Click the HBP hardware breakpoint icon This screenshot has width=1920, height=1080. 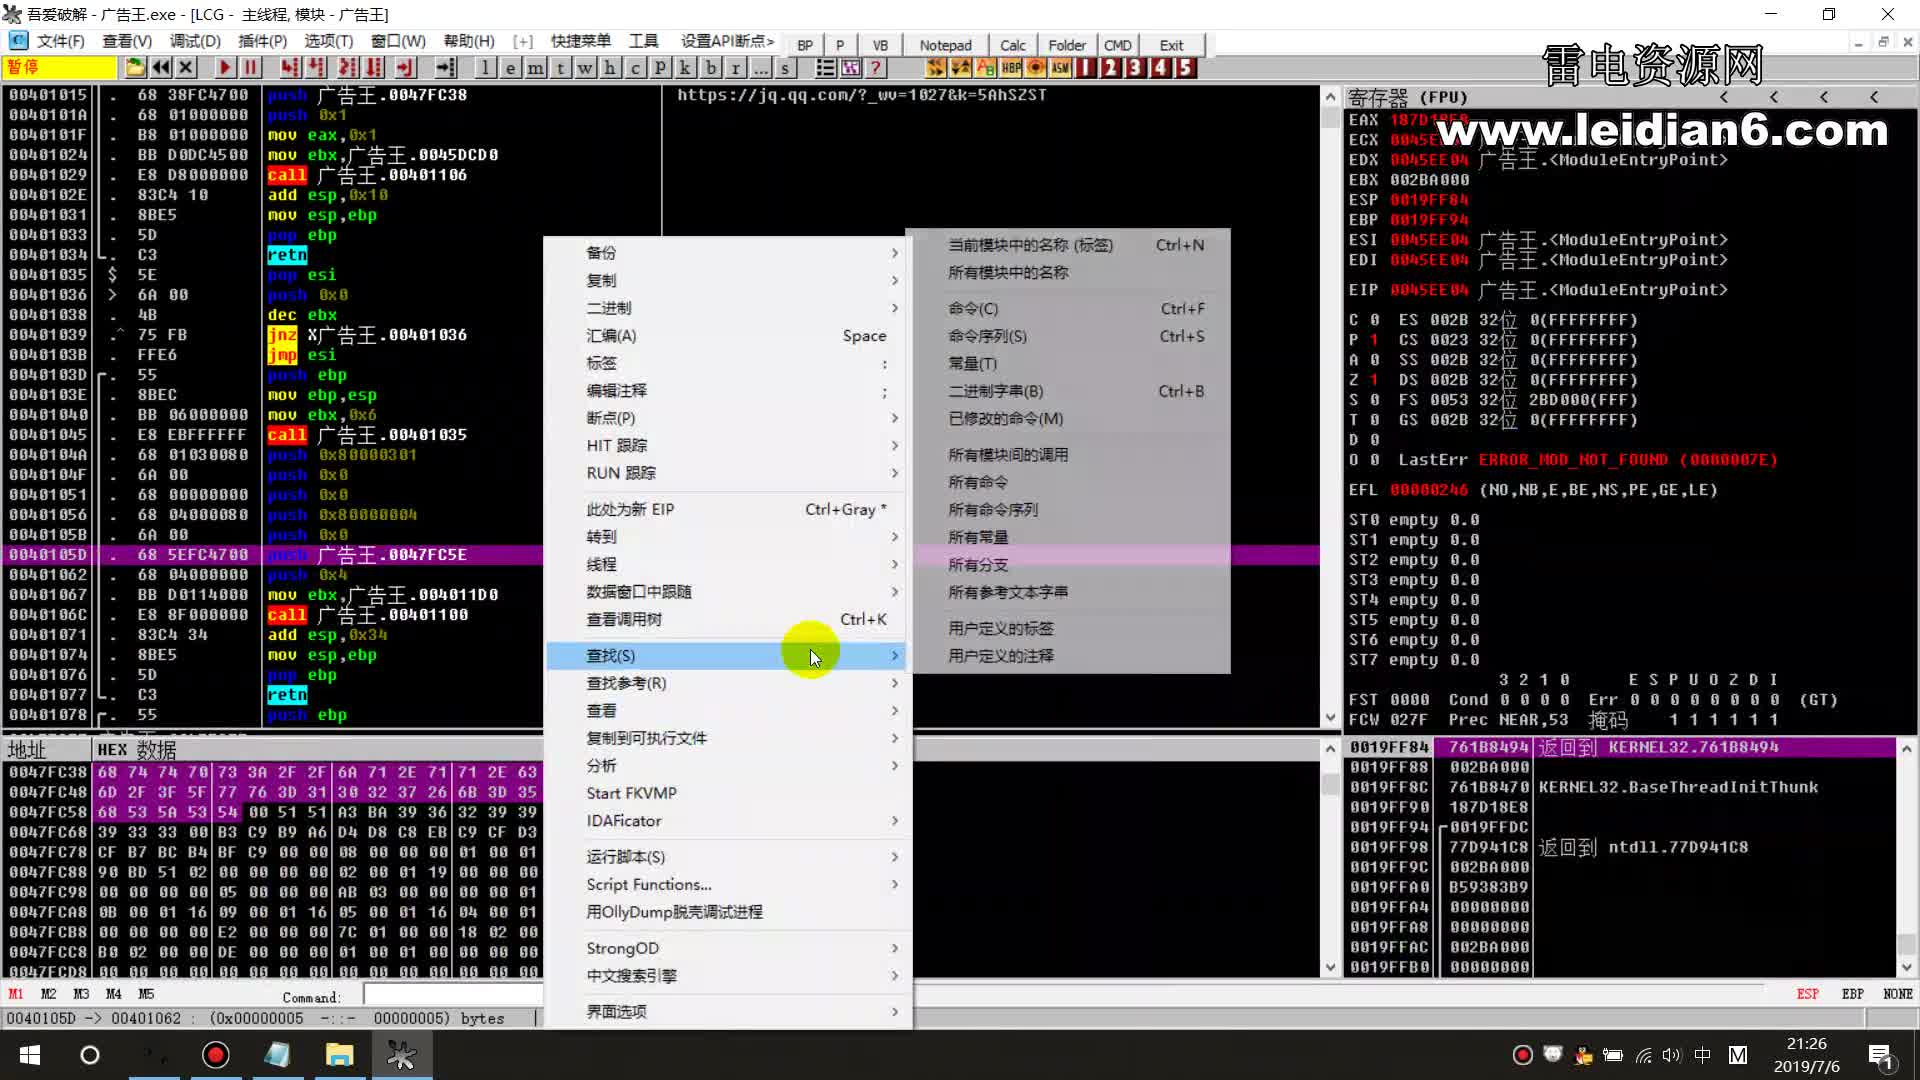coord(1011,67)
